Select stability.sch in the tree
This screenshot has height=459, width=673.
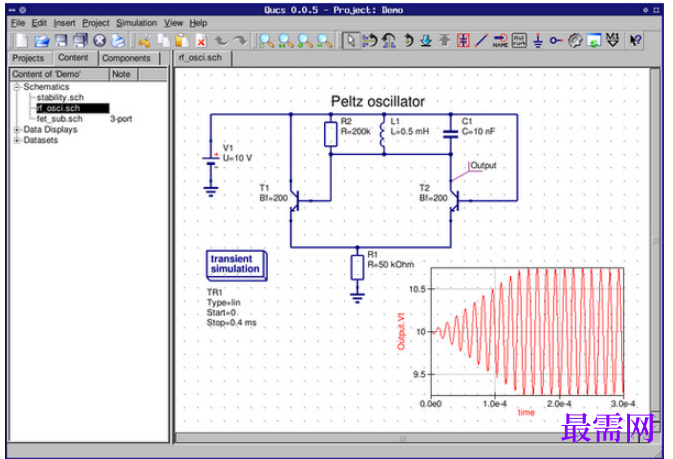click(x=60, y=97)
